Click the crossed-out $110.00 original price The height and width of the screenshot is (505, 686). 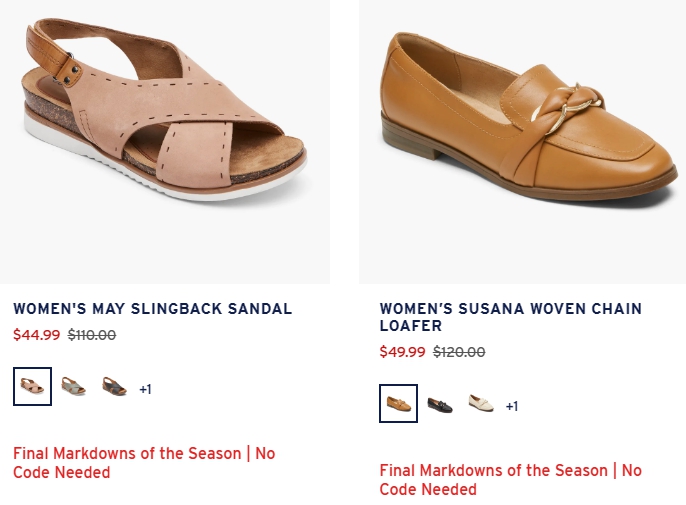tap(92, 335)
